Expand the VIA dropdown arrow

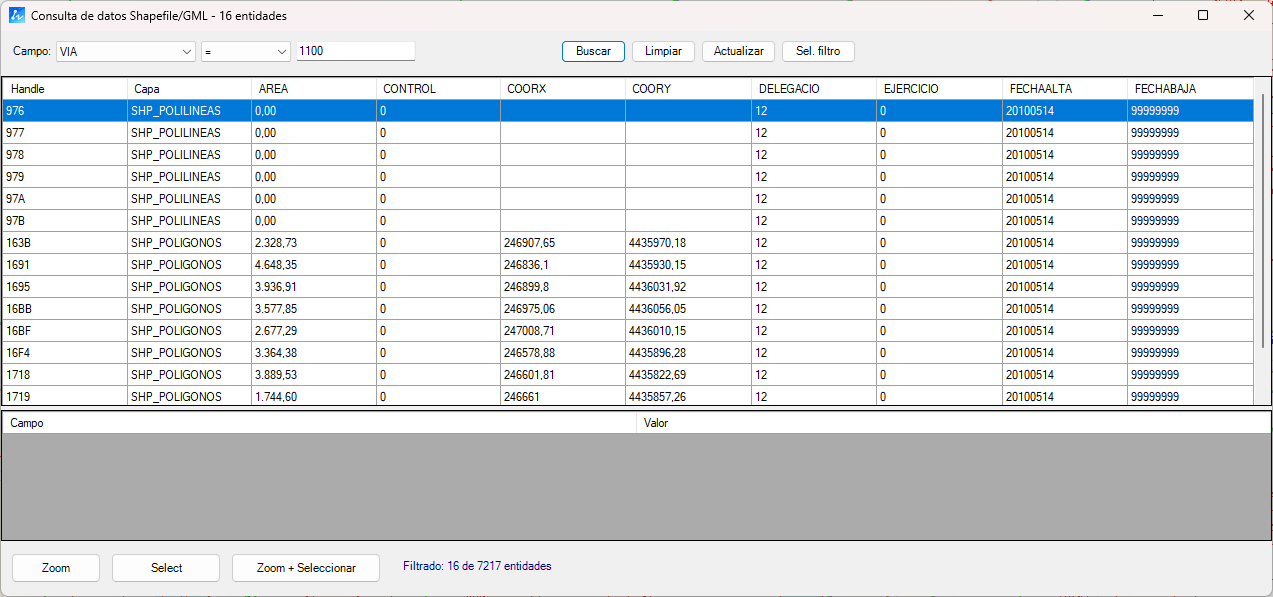tap(185, 51)
